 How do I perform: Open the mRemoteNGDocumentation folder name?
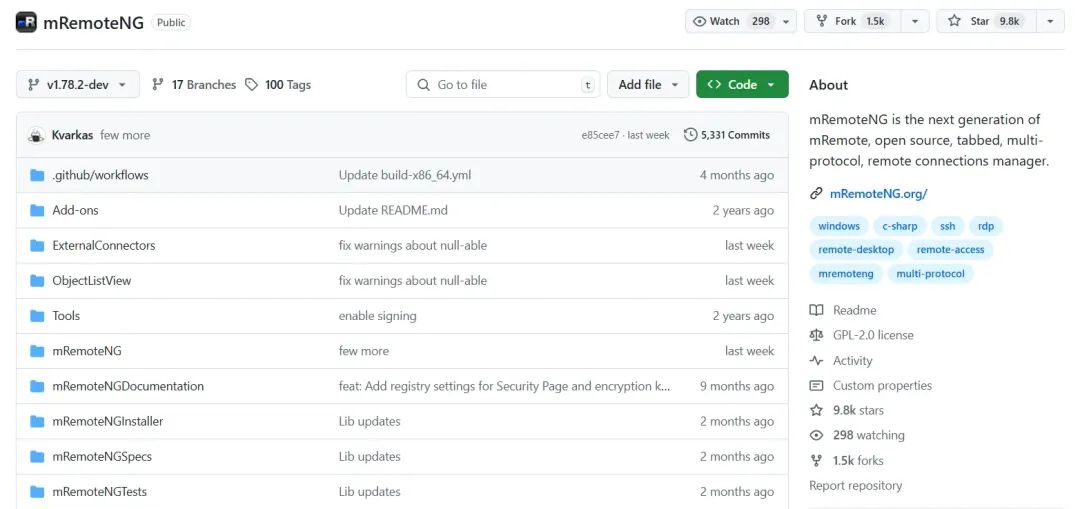[128, 386]
